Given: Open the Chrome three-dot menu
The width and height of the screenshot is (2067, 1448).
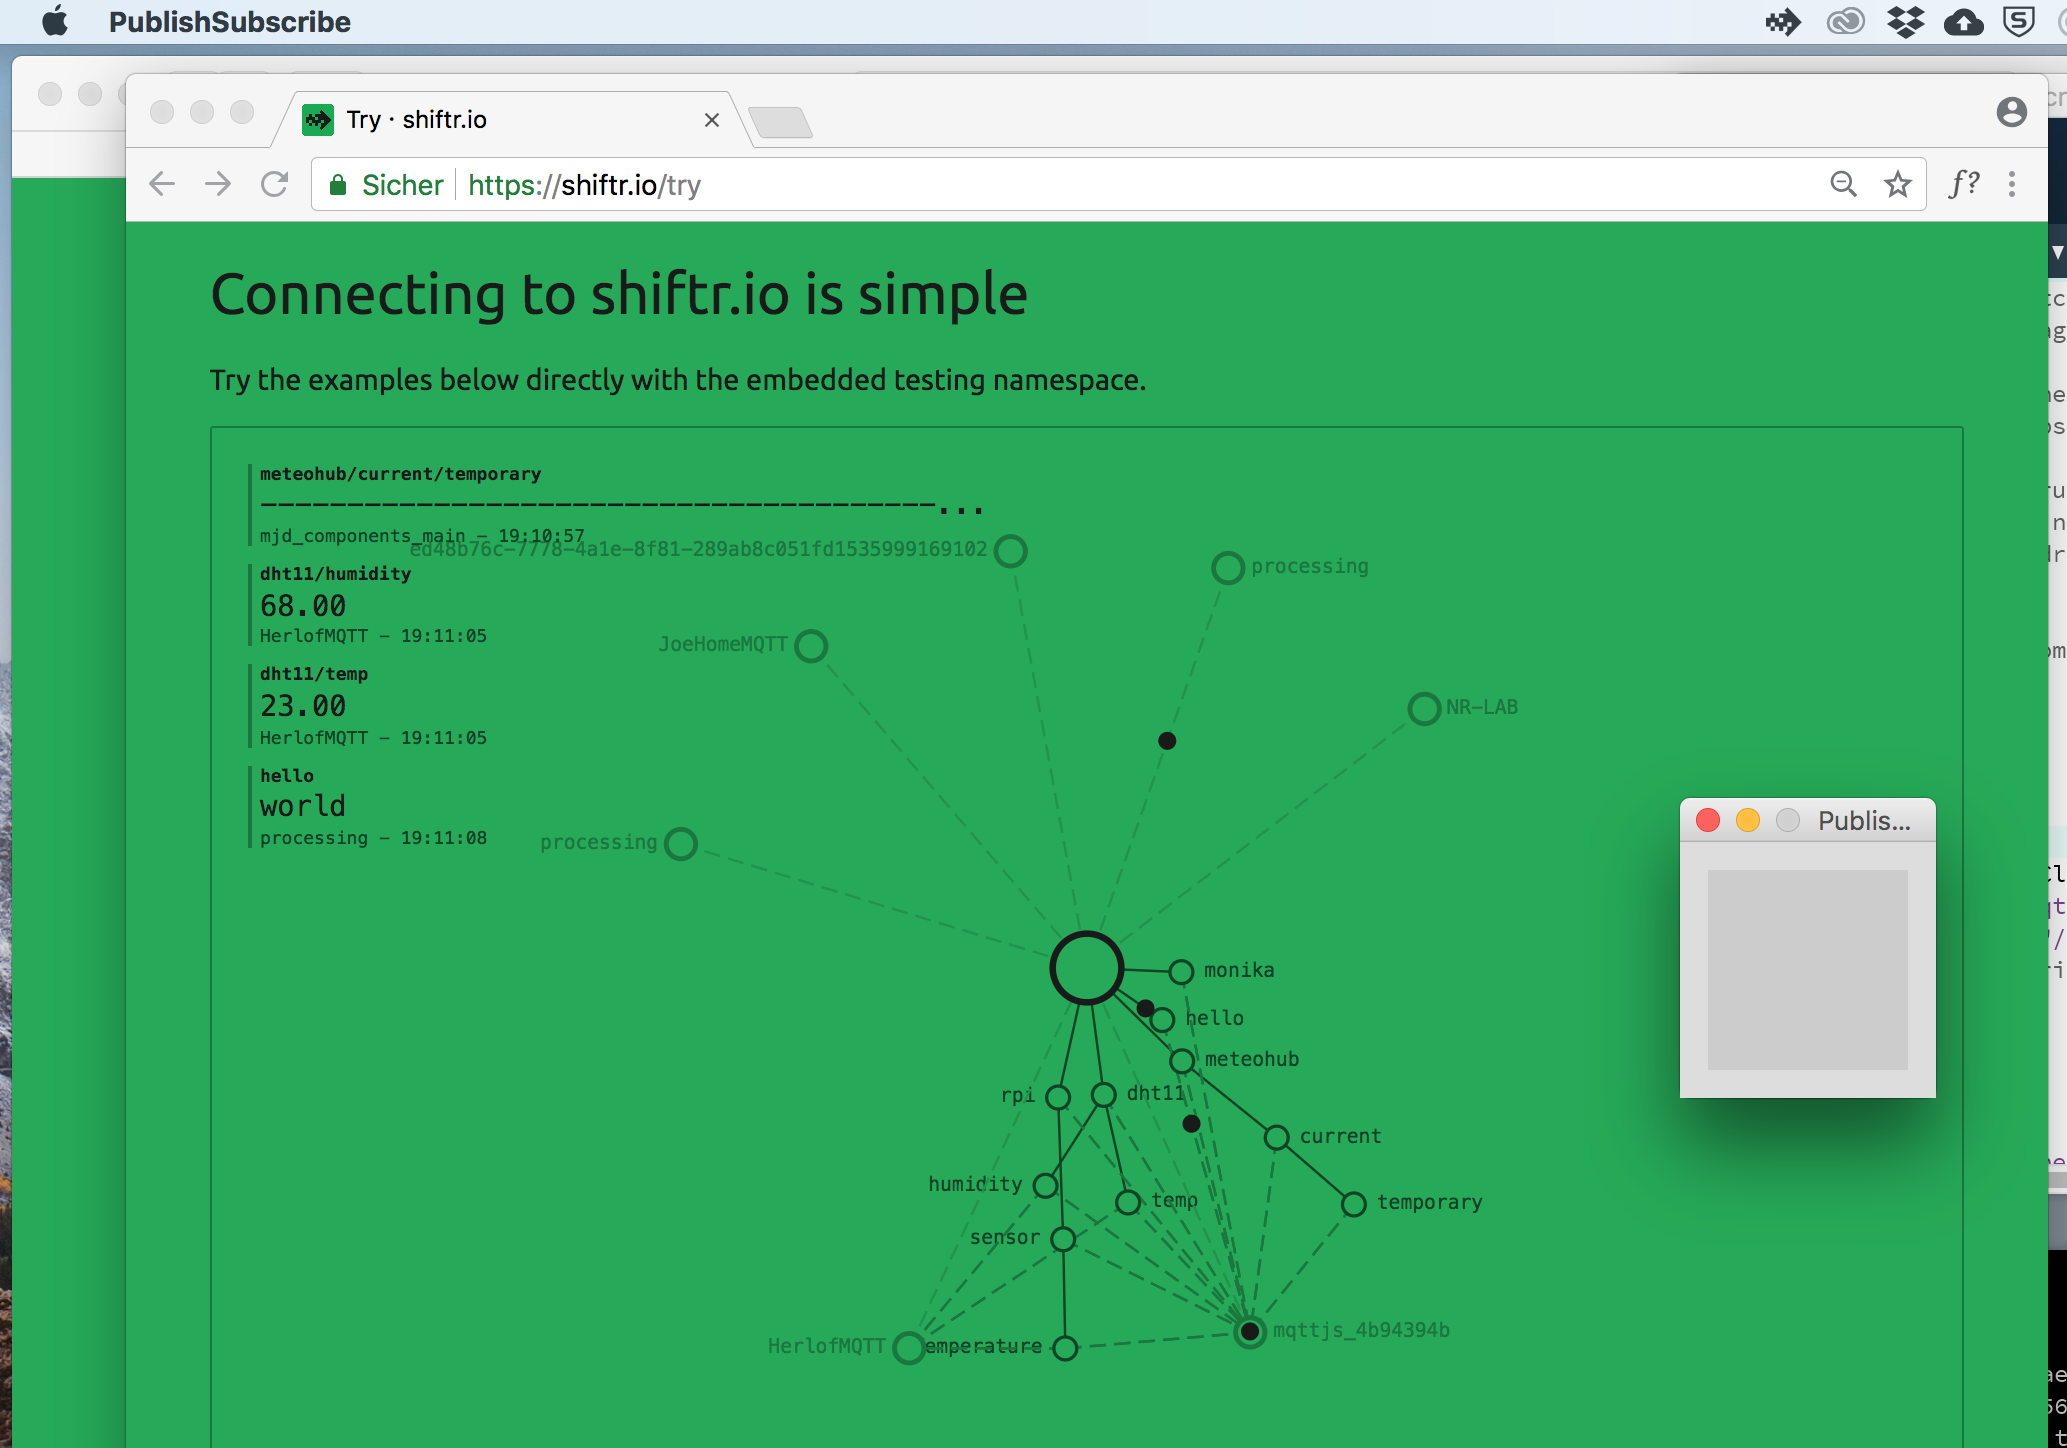Looking at the screenshot, I should click(x=2012, y=184).
